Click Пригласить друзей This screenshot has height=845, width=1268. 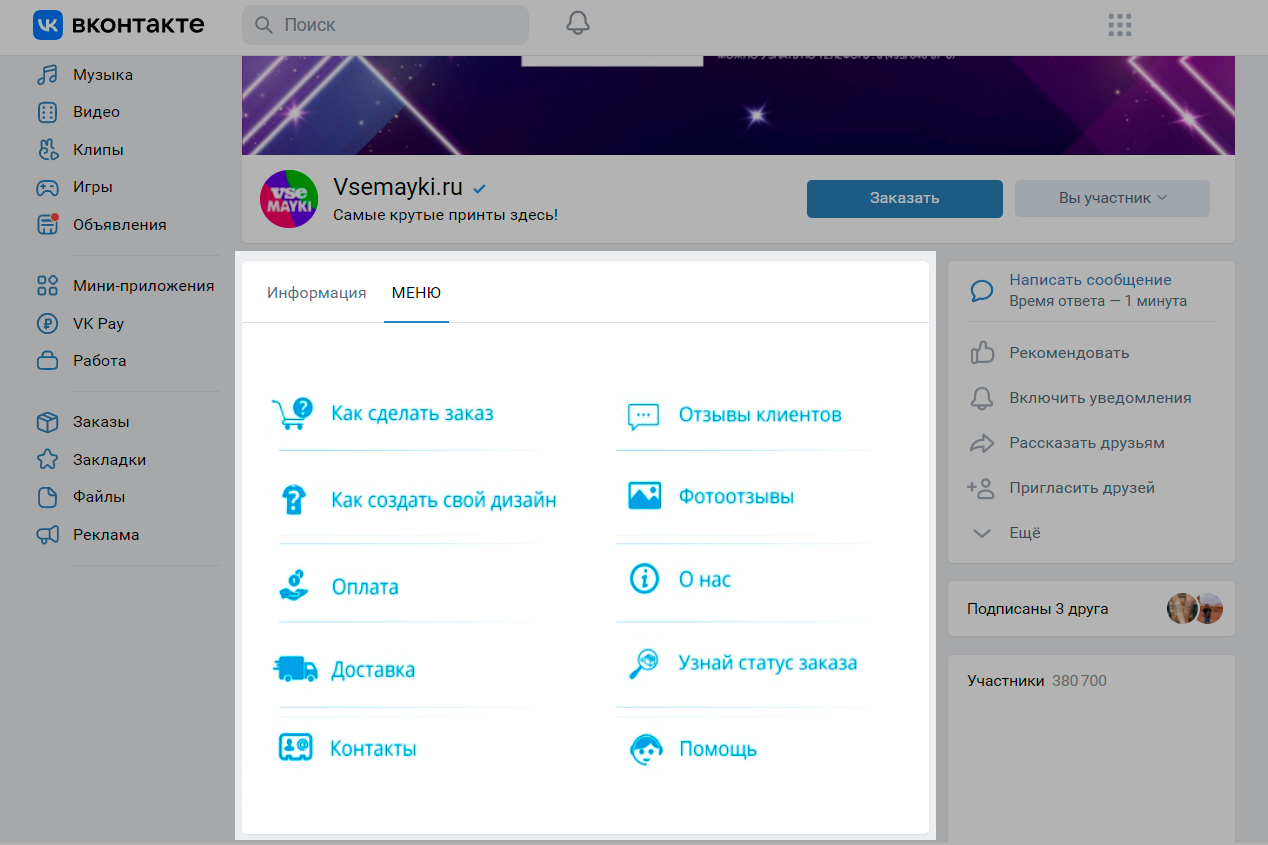[x=1082, y=488]
